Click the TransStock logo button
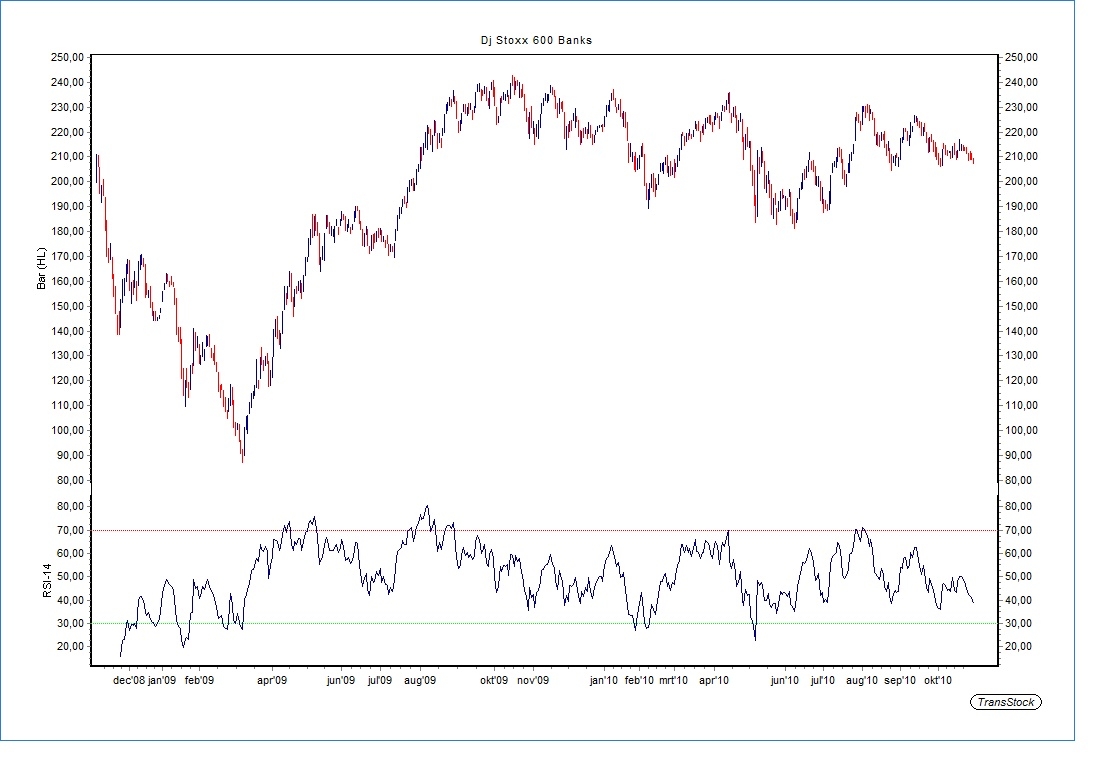The height and width of the screenshot is (761, 1095). coord(1006,702)
